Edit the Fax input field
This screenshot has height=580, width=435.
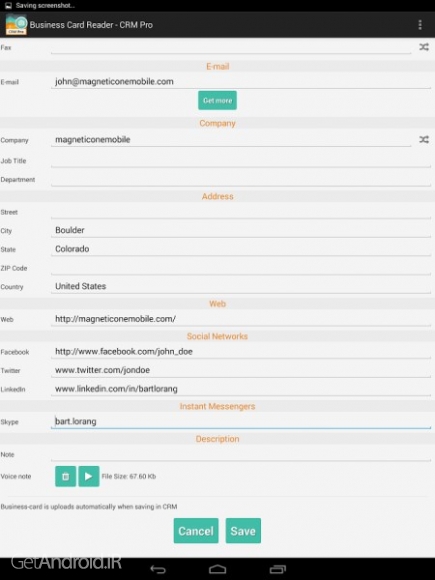(231, 47)
